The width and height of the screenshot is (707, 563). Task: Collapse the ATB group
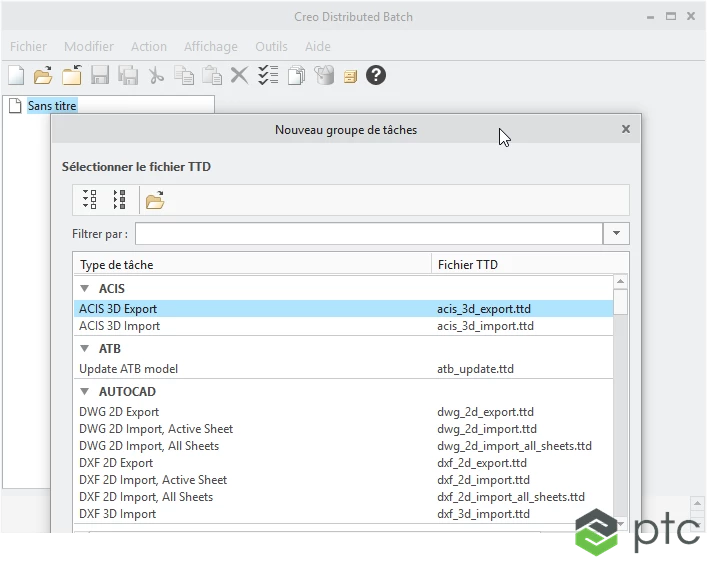[84, 348]
